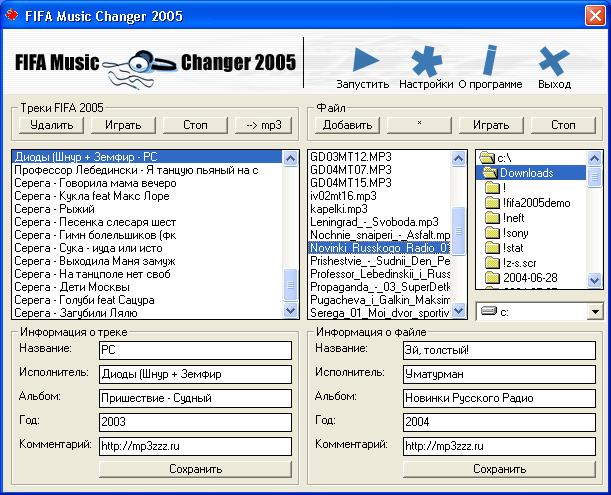611x495 pixels.
Task: Click the Запустить play icon
Action: click(366, 60)
